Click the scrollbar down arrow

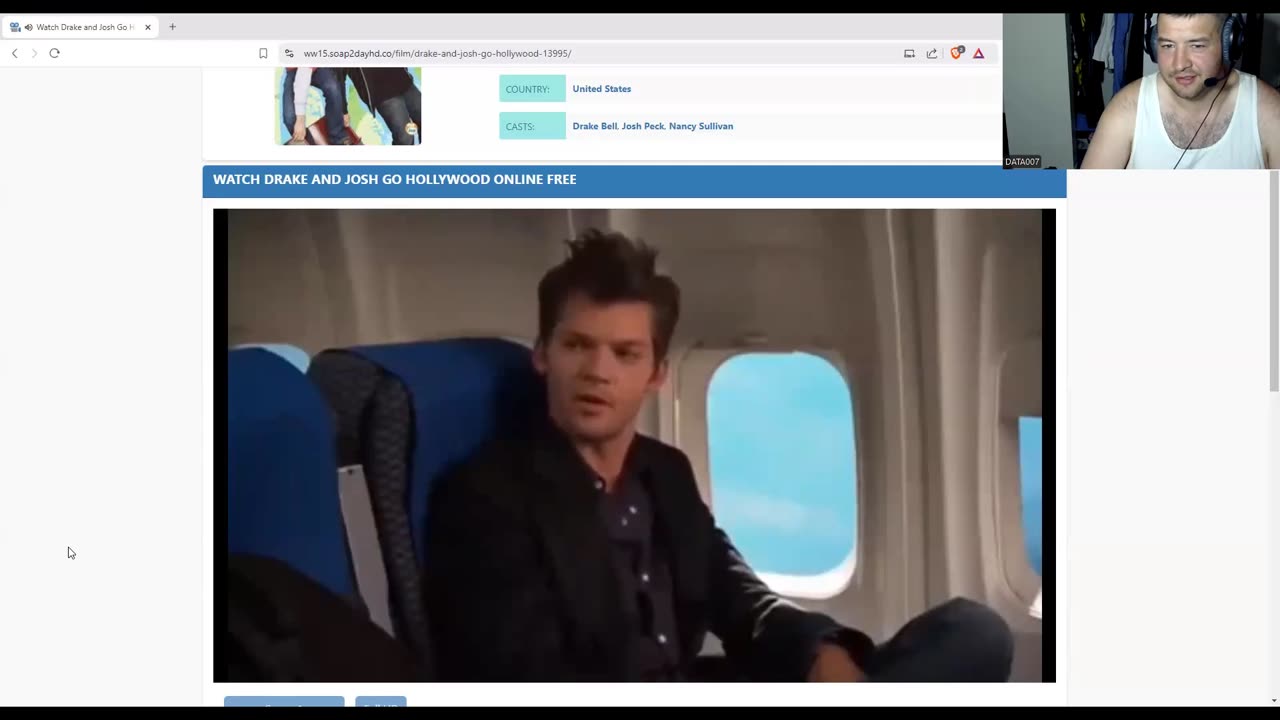coord(1274,701)
